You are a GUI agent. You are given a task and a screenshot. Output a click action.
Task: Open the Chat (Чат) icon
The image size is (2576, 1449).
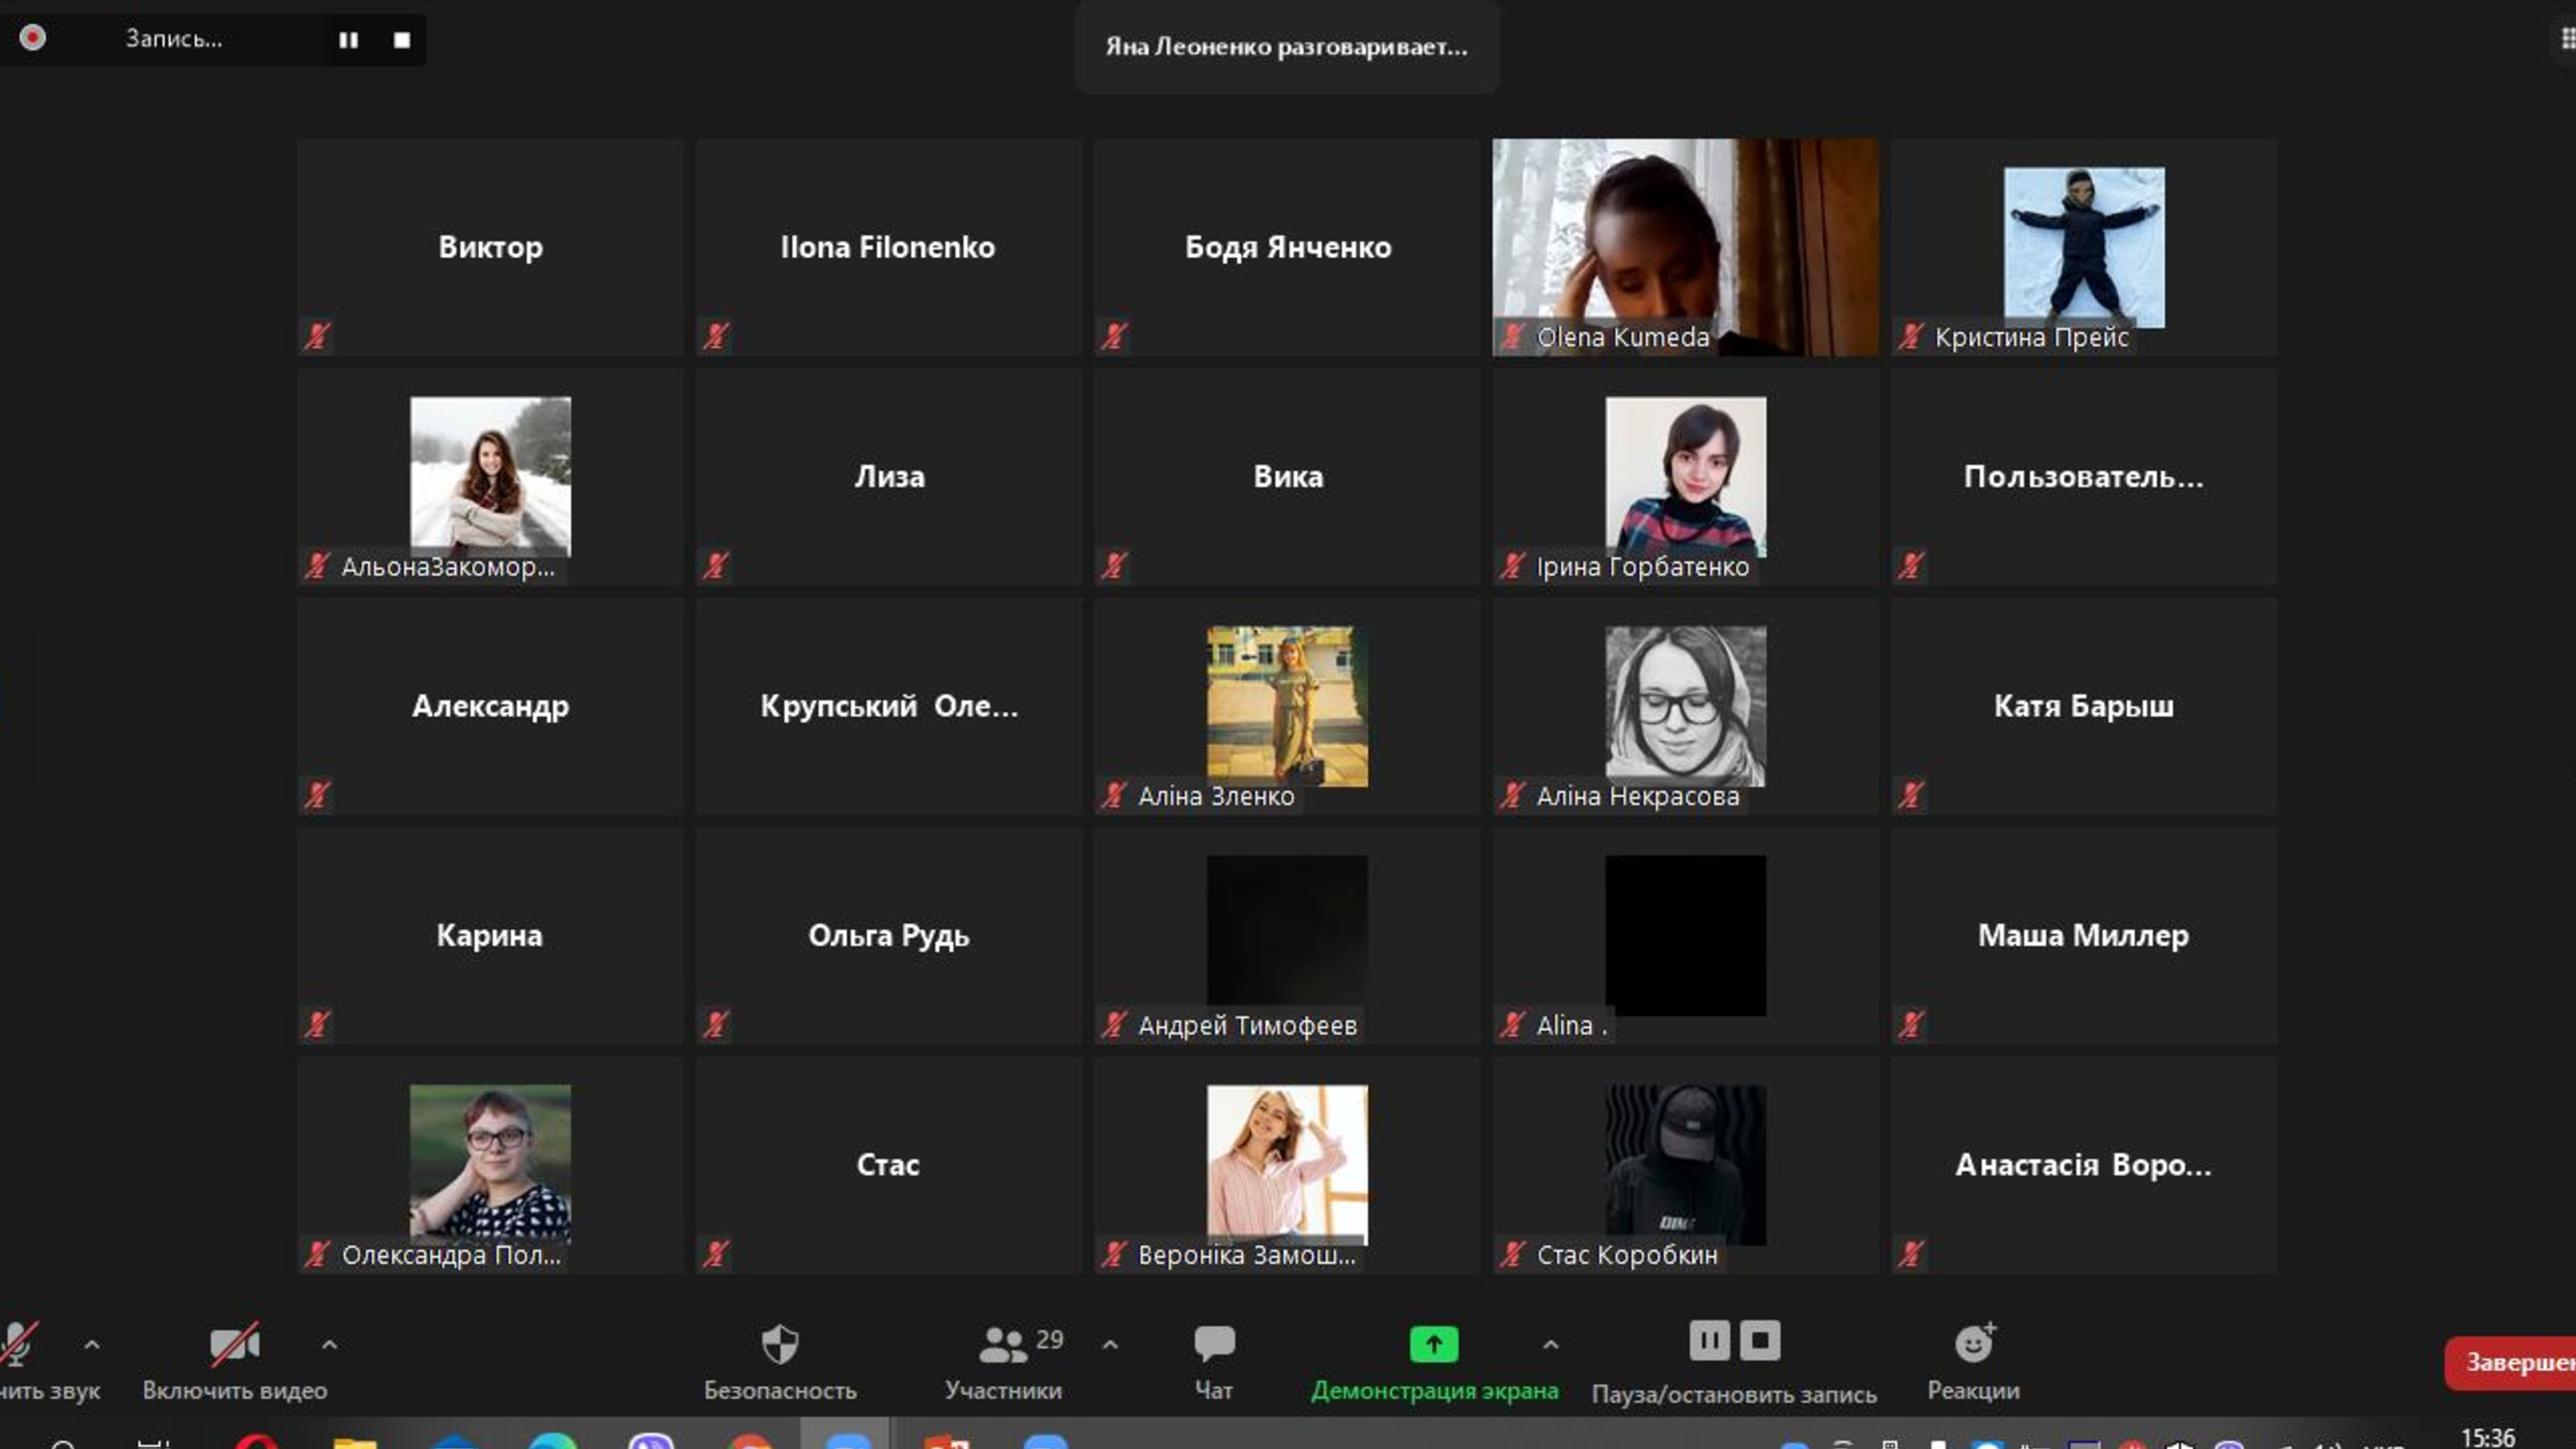[x=1213, y=1345]
